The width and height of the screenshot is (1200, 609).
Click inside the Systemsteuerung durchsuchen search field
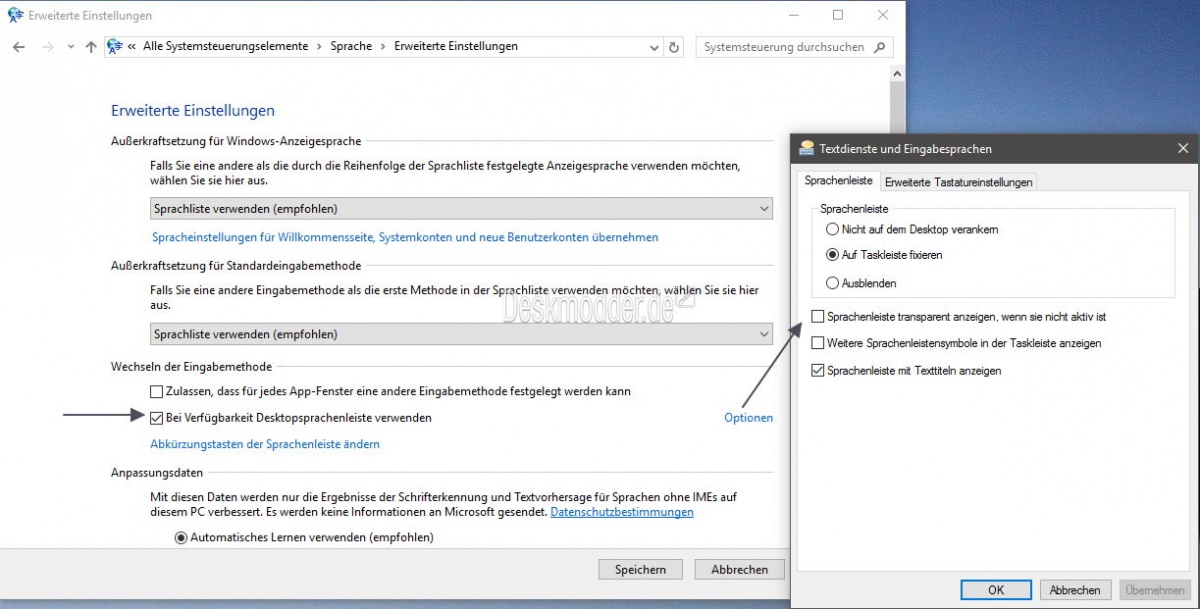[x=780, y=46]
